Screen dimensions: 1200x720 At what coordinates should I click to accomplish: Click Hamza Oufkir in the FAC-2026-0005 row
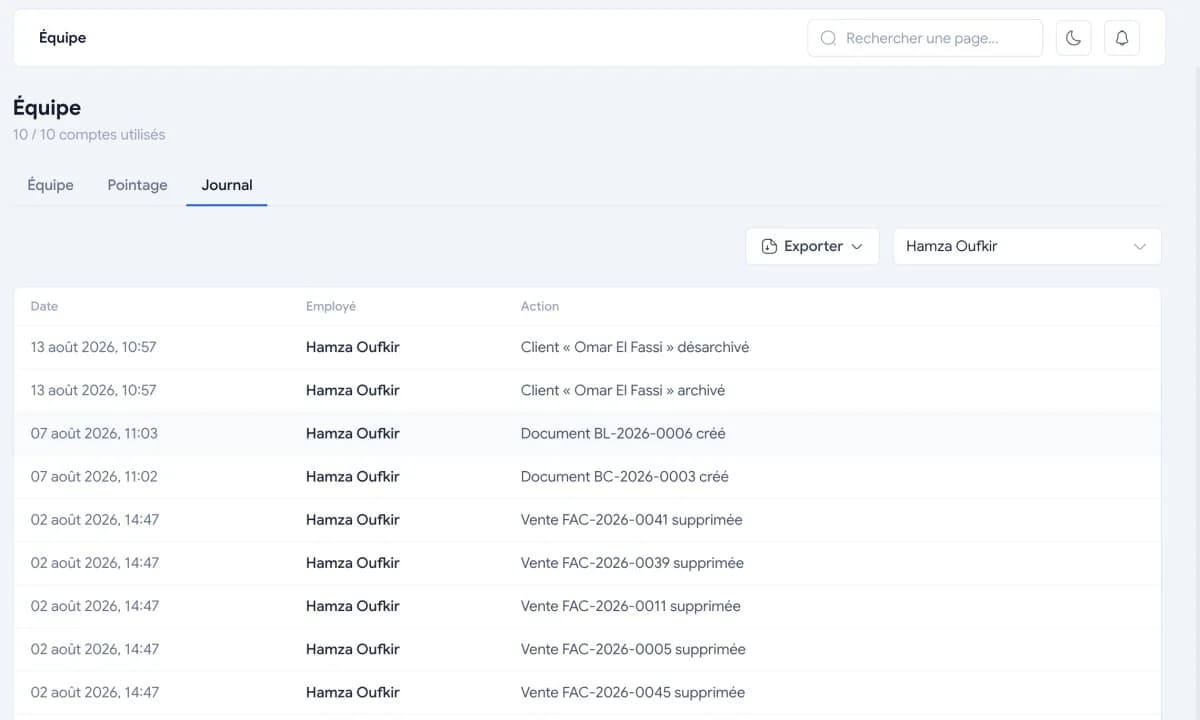coord(353,648)
